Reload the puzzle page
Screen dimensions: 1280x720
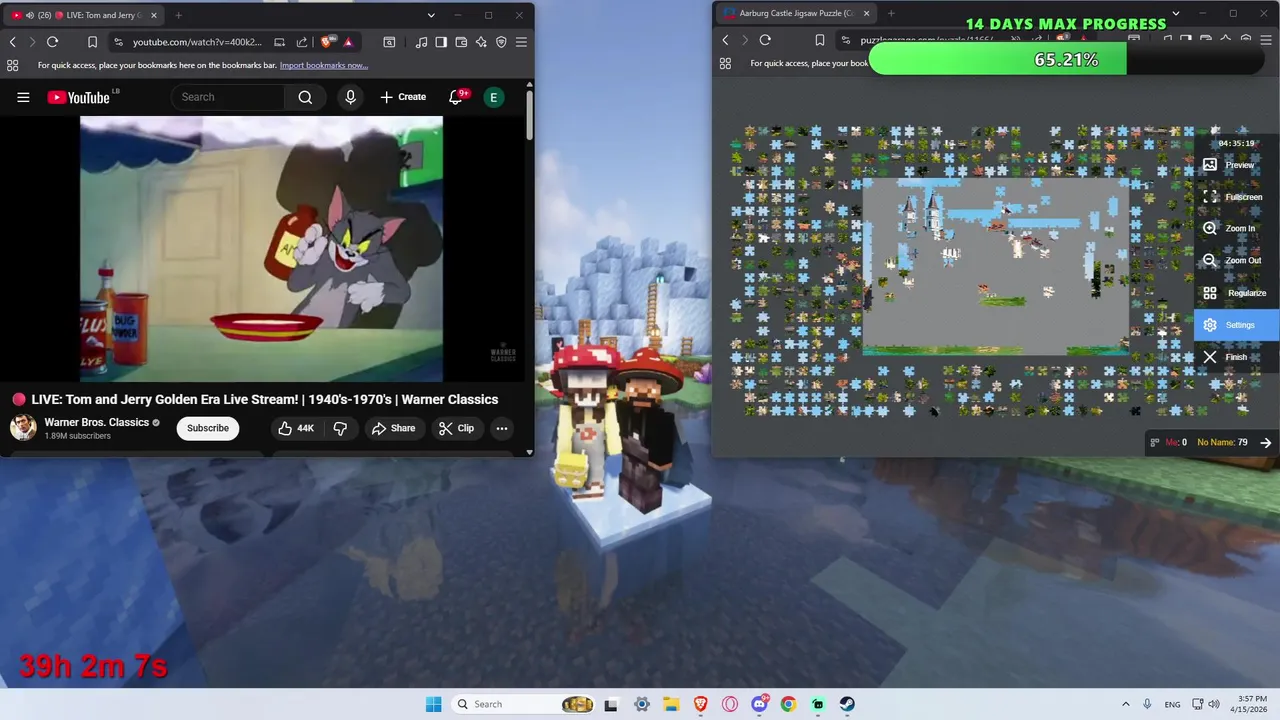point(765,40)
